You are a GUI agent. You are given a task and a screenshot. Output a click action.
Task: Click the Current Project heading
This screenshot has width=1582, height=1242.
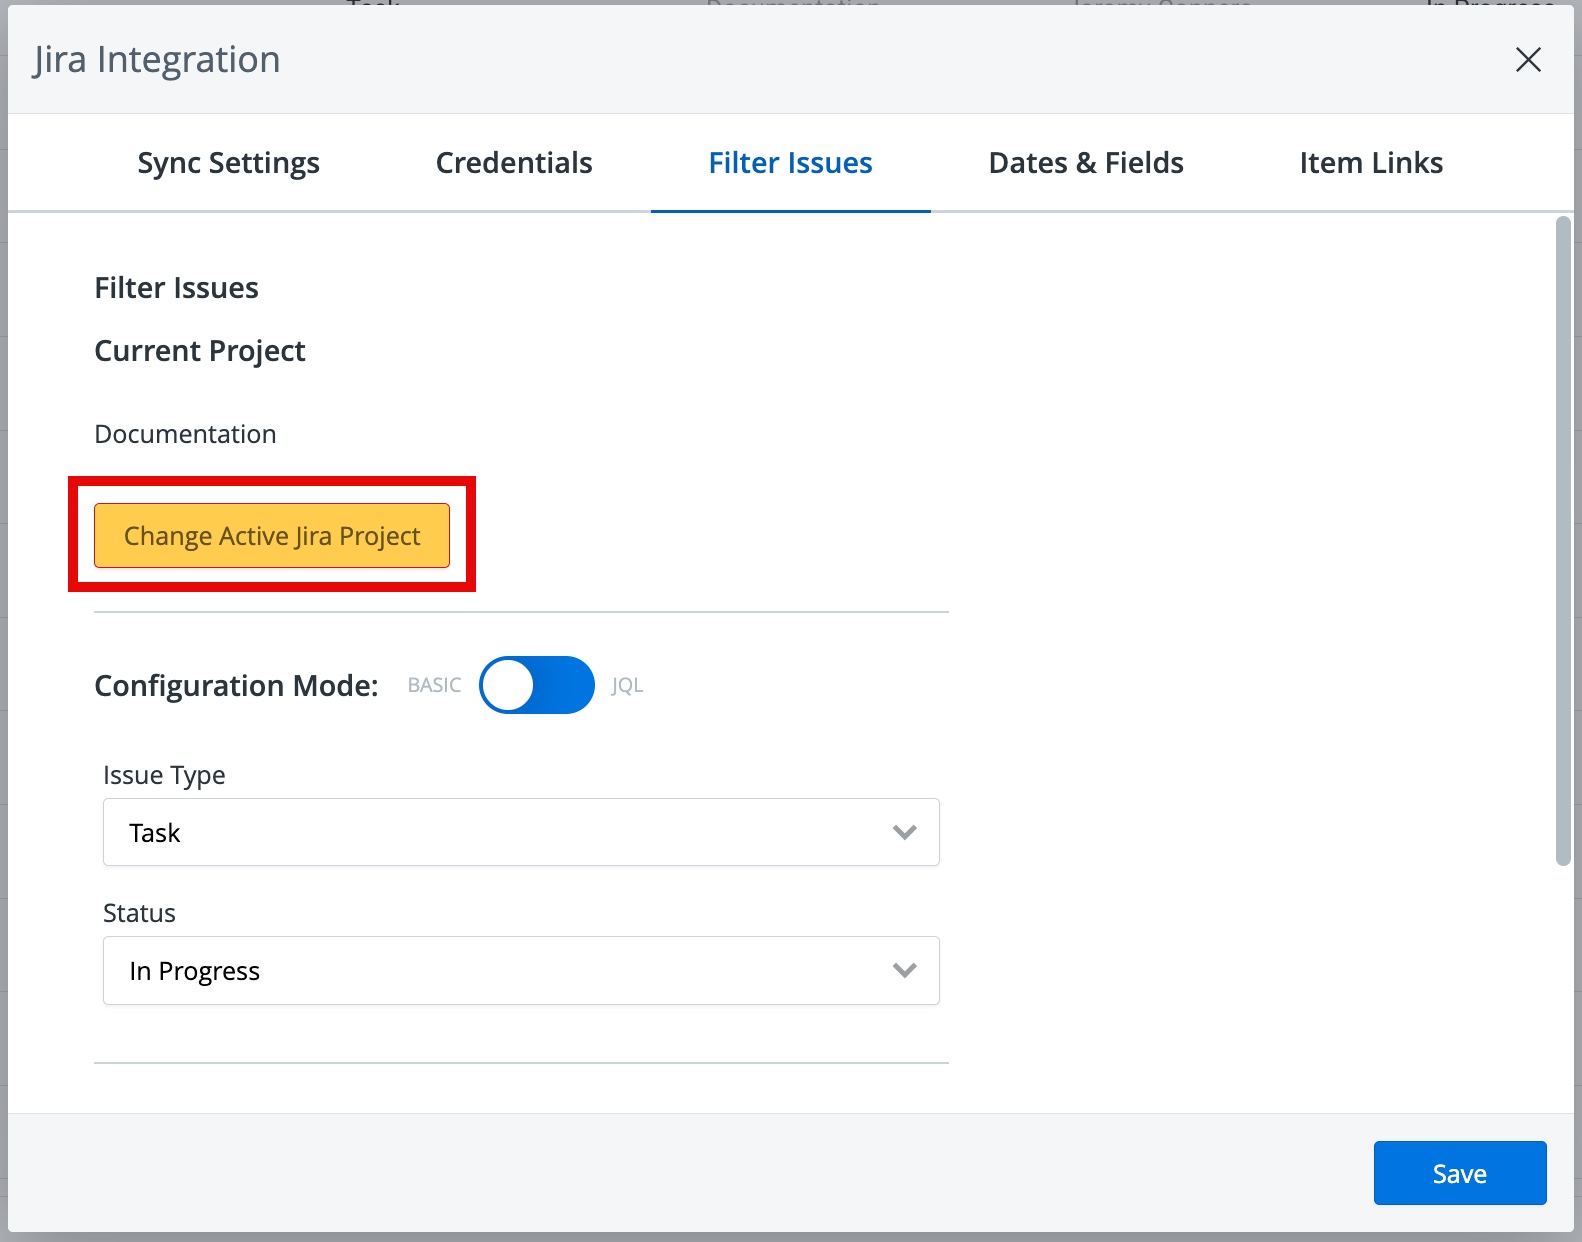point(200,351)
